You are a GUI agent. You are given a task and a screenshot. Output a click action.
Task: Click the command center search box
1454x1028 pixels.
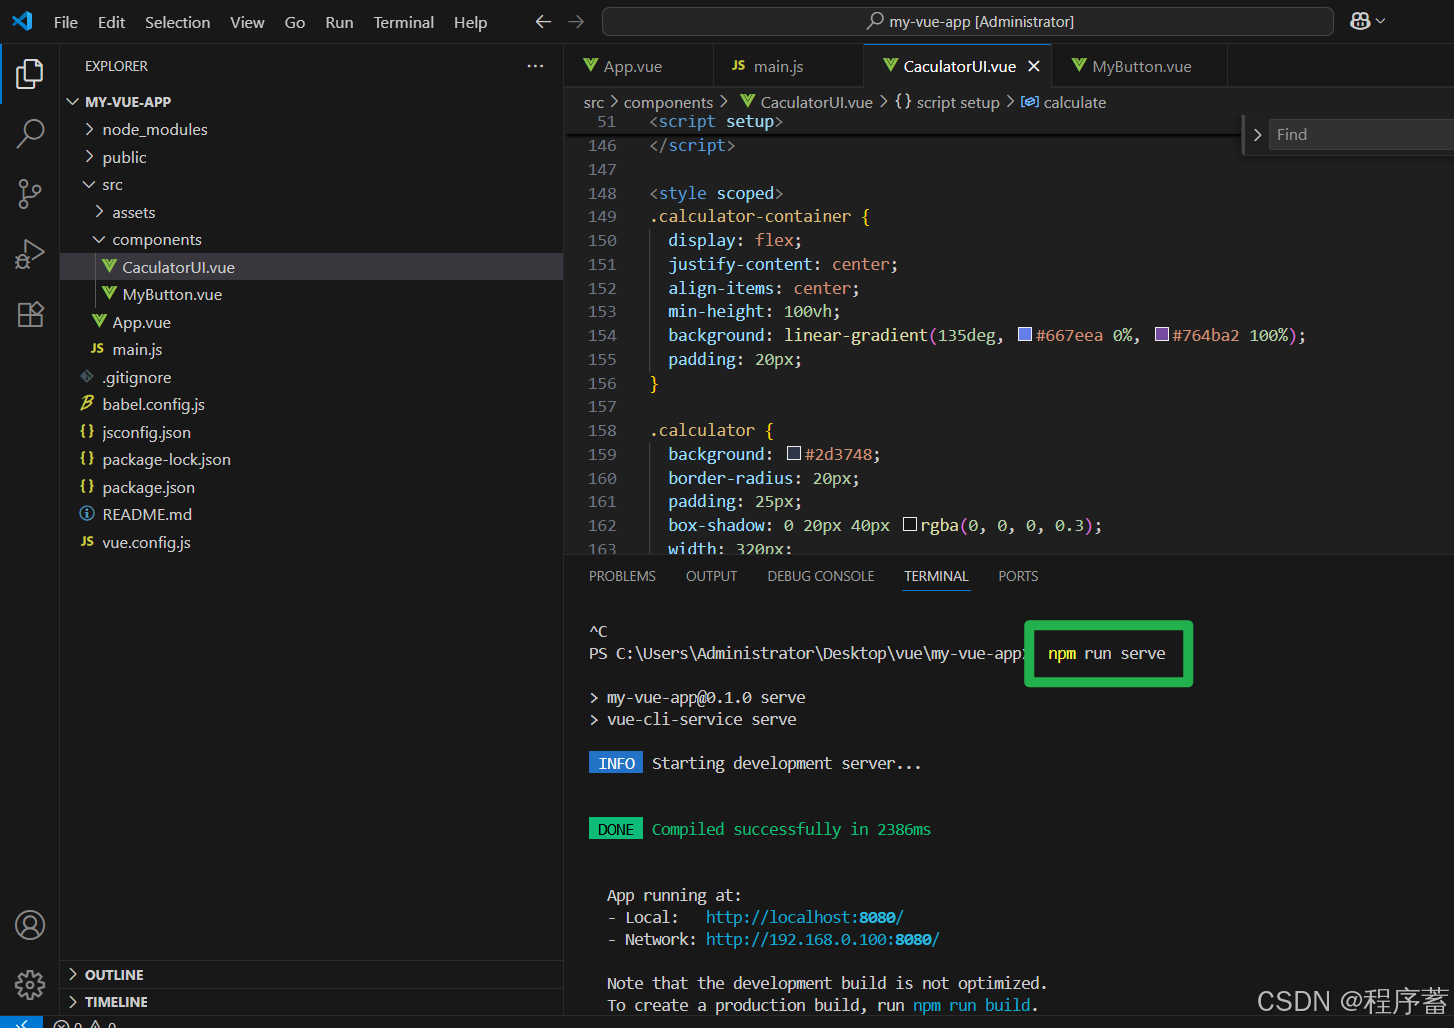tap(968, 21)
